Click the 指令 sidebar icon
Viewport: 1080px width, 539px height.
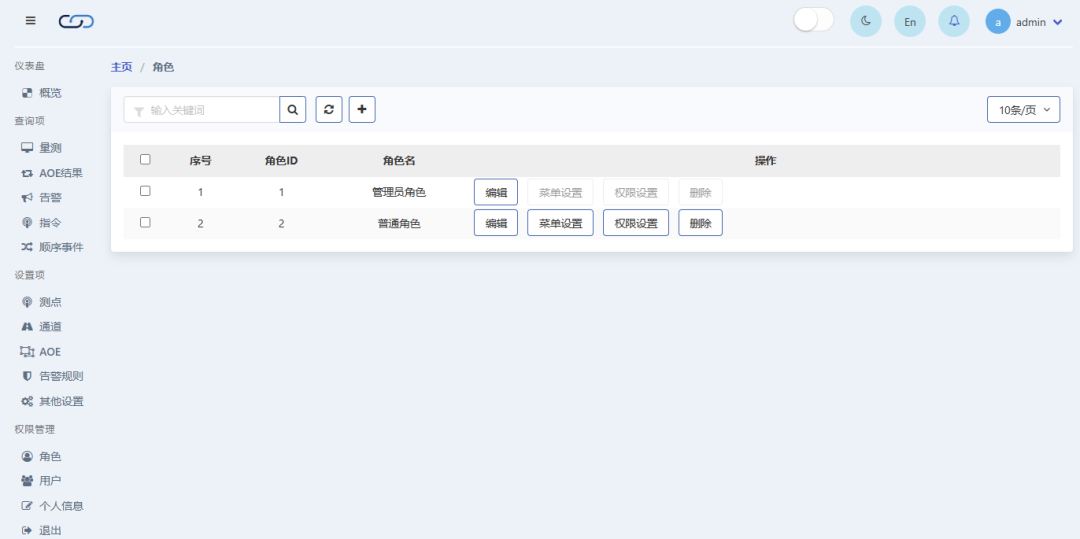[x=27, y=222]
